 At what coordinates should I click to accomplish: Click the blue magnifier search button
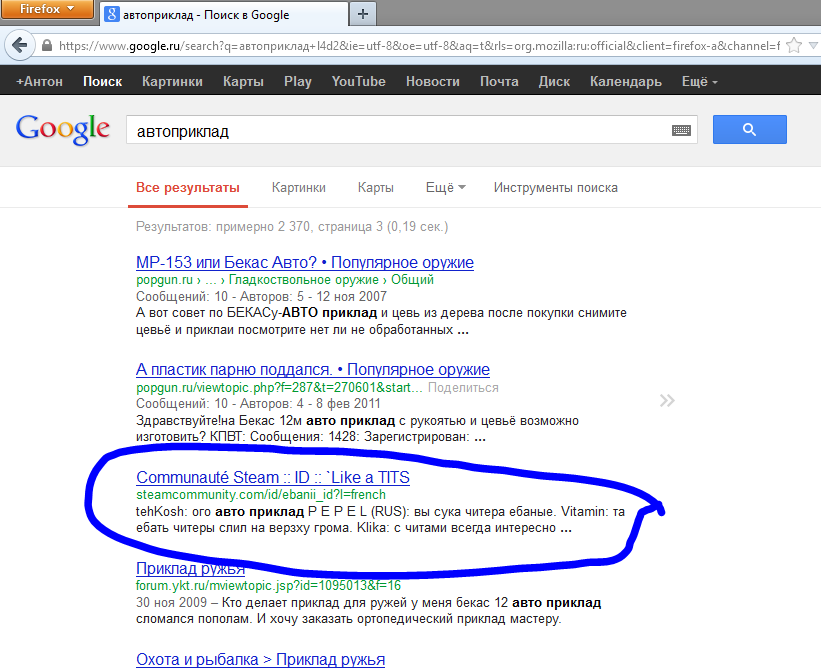(750, 129)
